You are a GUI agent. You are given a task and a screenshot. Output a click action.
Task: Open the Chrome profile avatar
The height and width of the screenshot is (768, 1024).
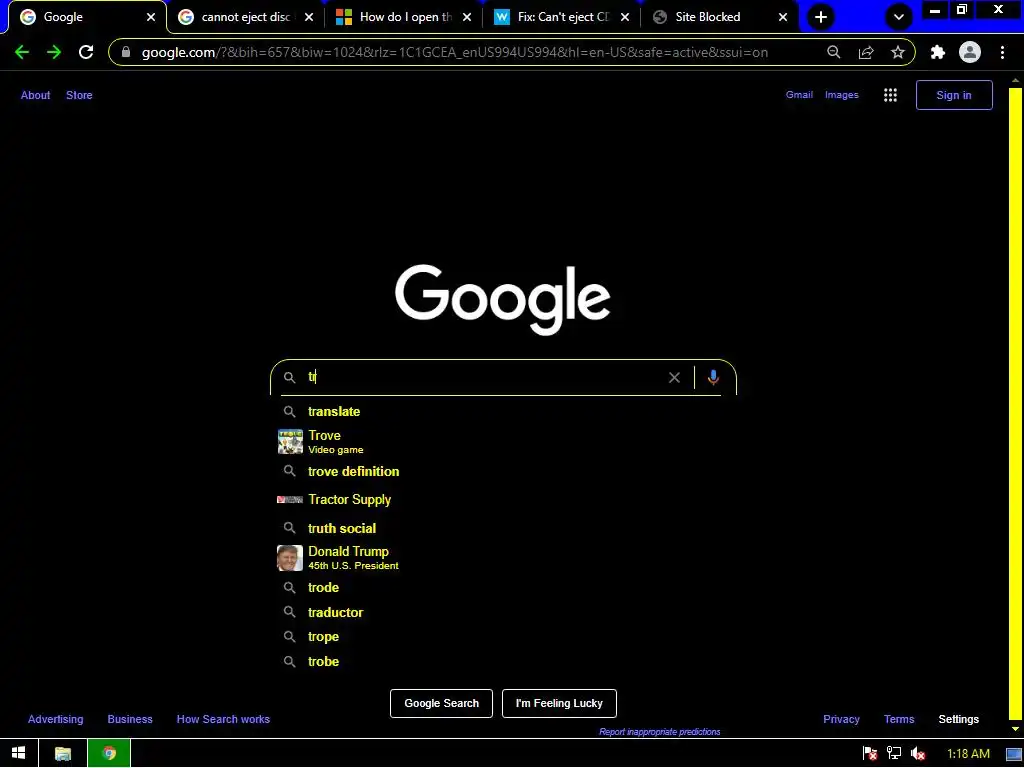pyautogui.click(x=970, y=52)
